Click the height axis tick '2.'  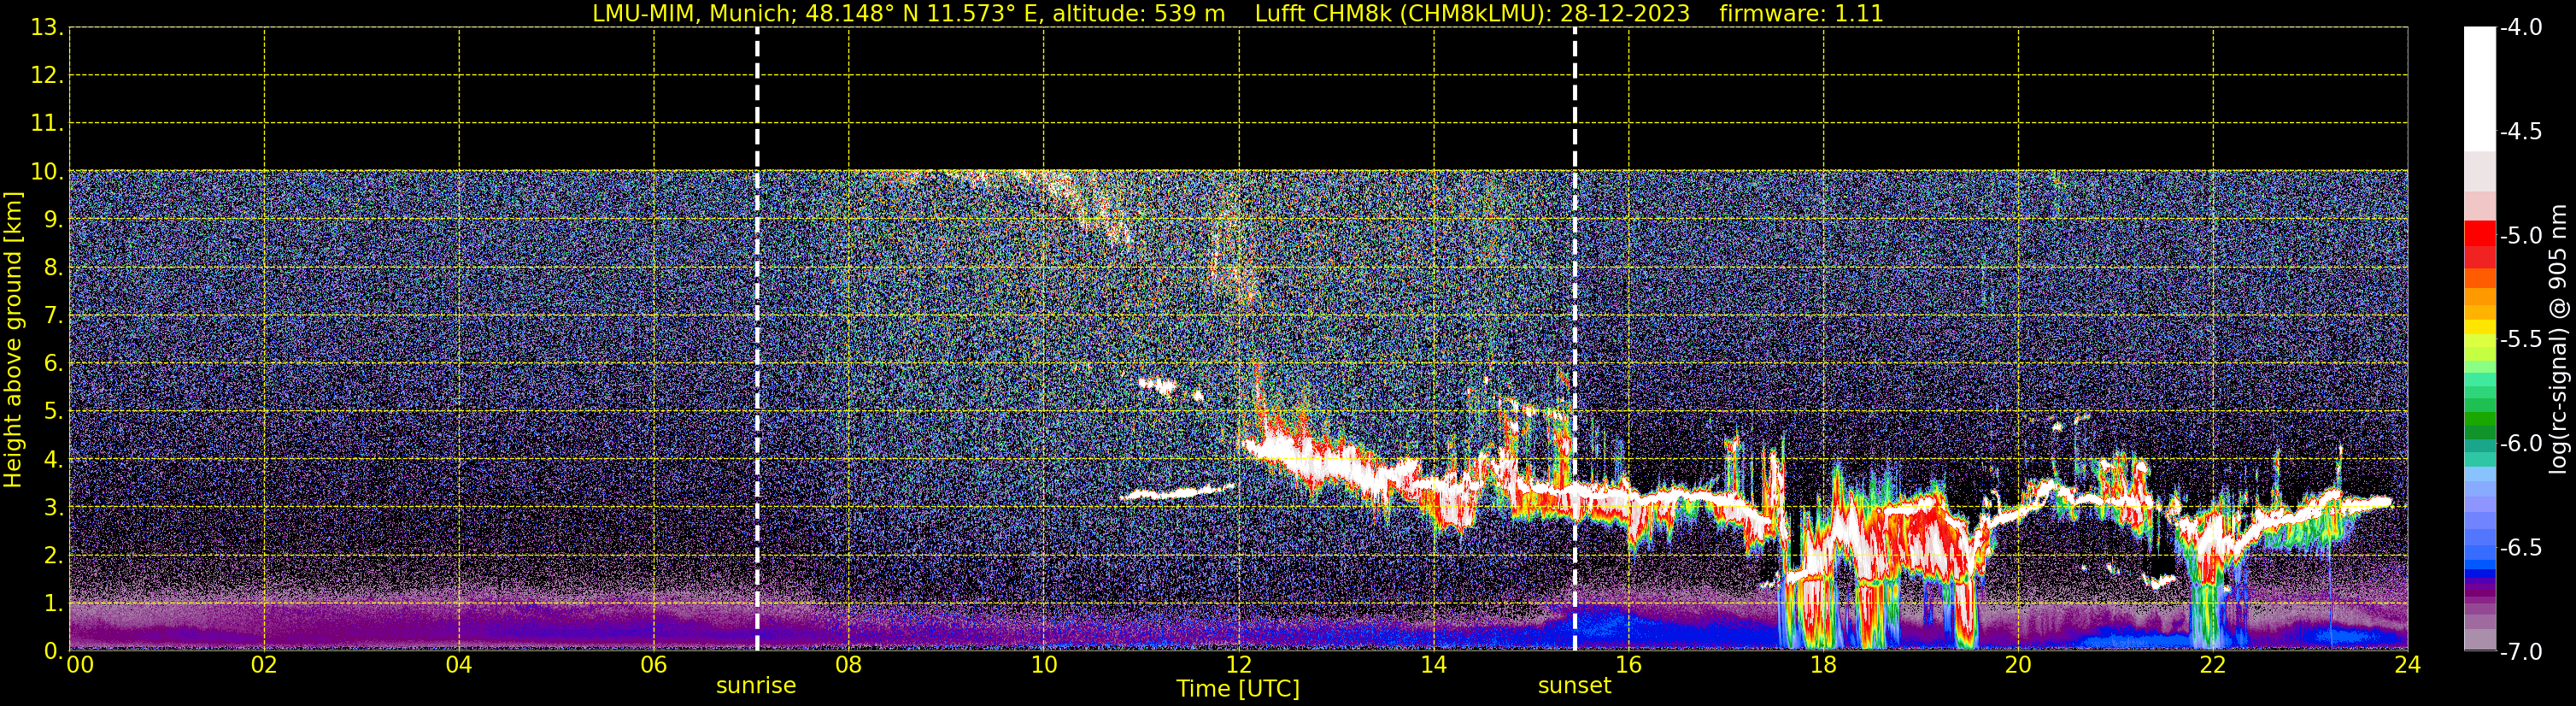54,555
